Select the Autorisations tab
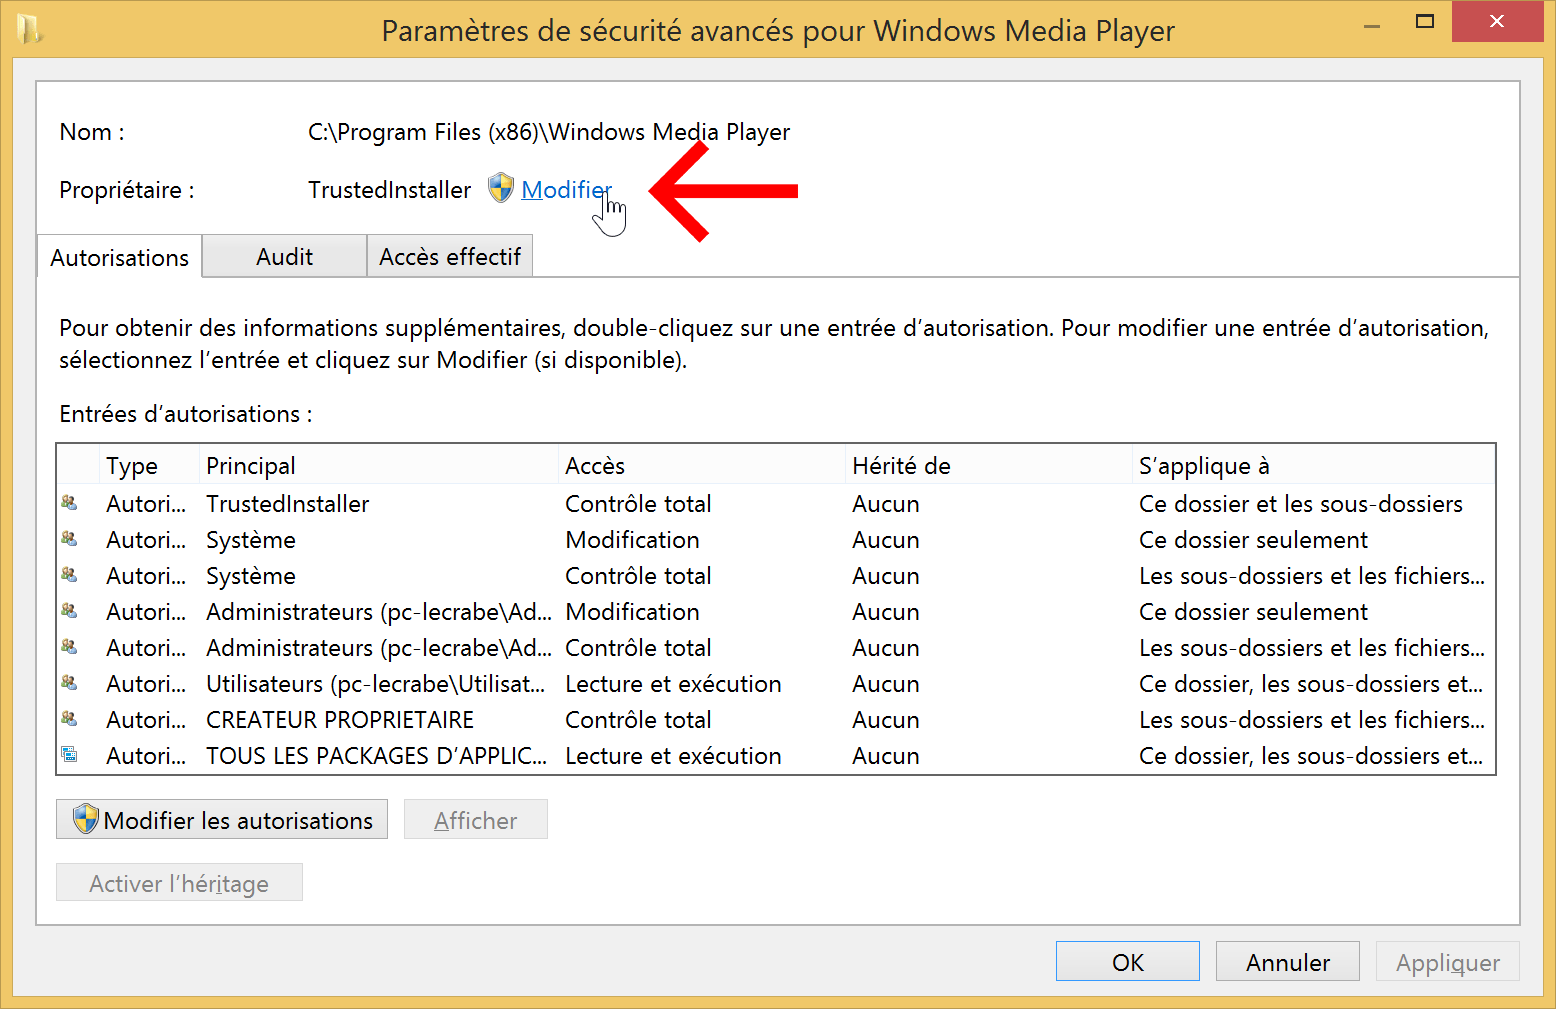Screen dimensions: 1556x1009 (119, 257)
